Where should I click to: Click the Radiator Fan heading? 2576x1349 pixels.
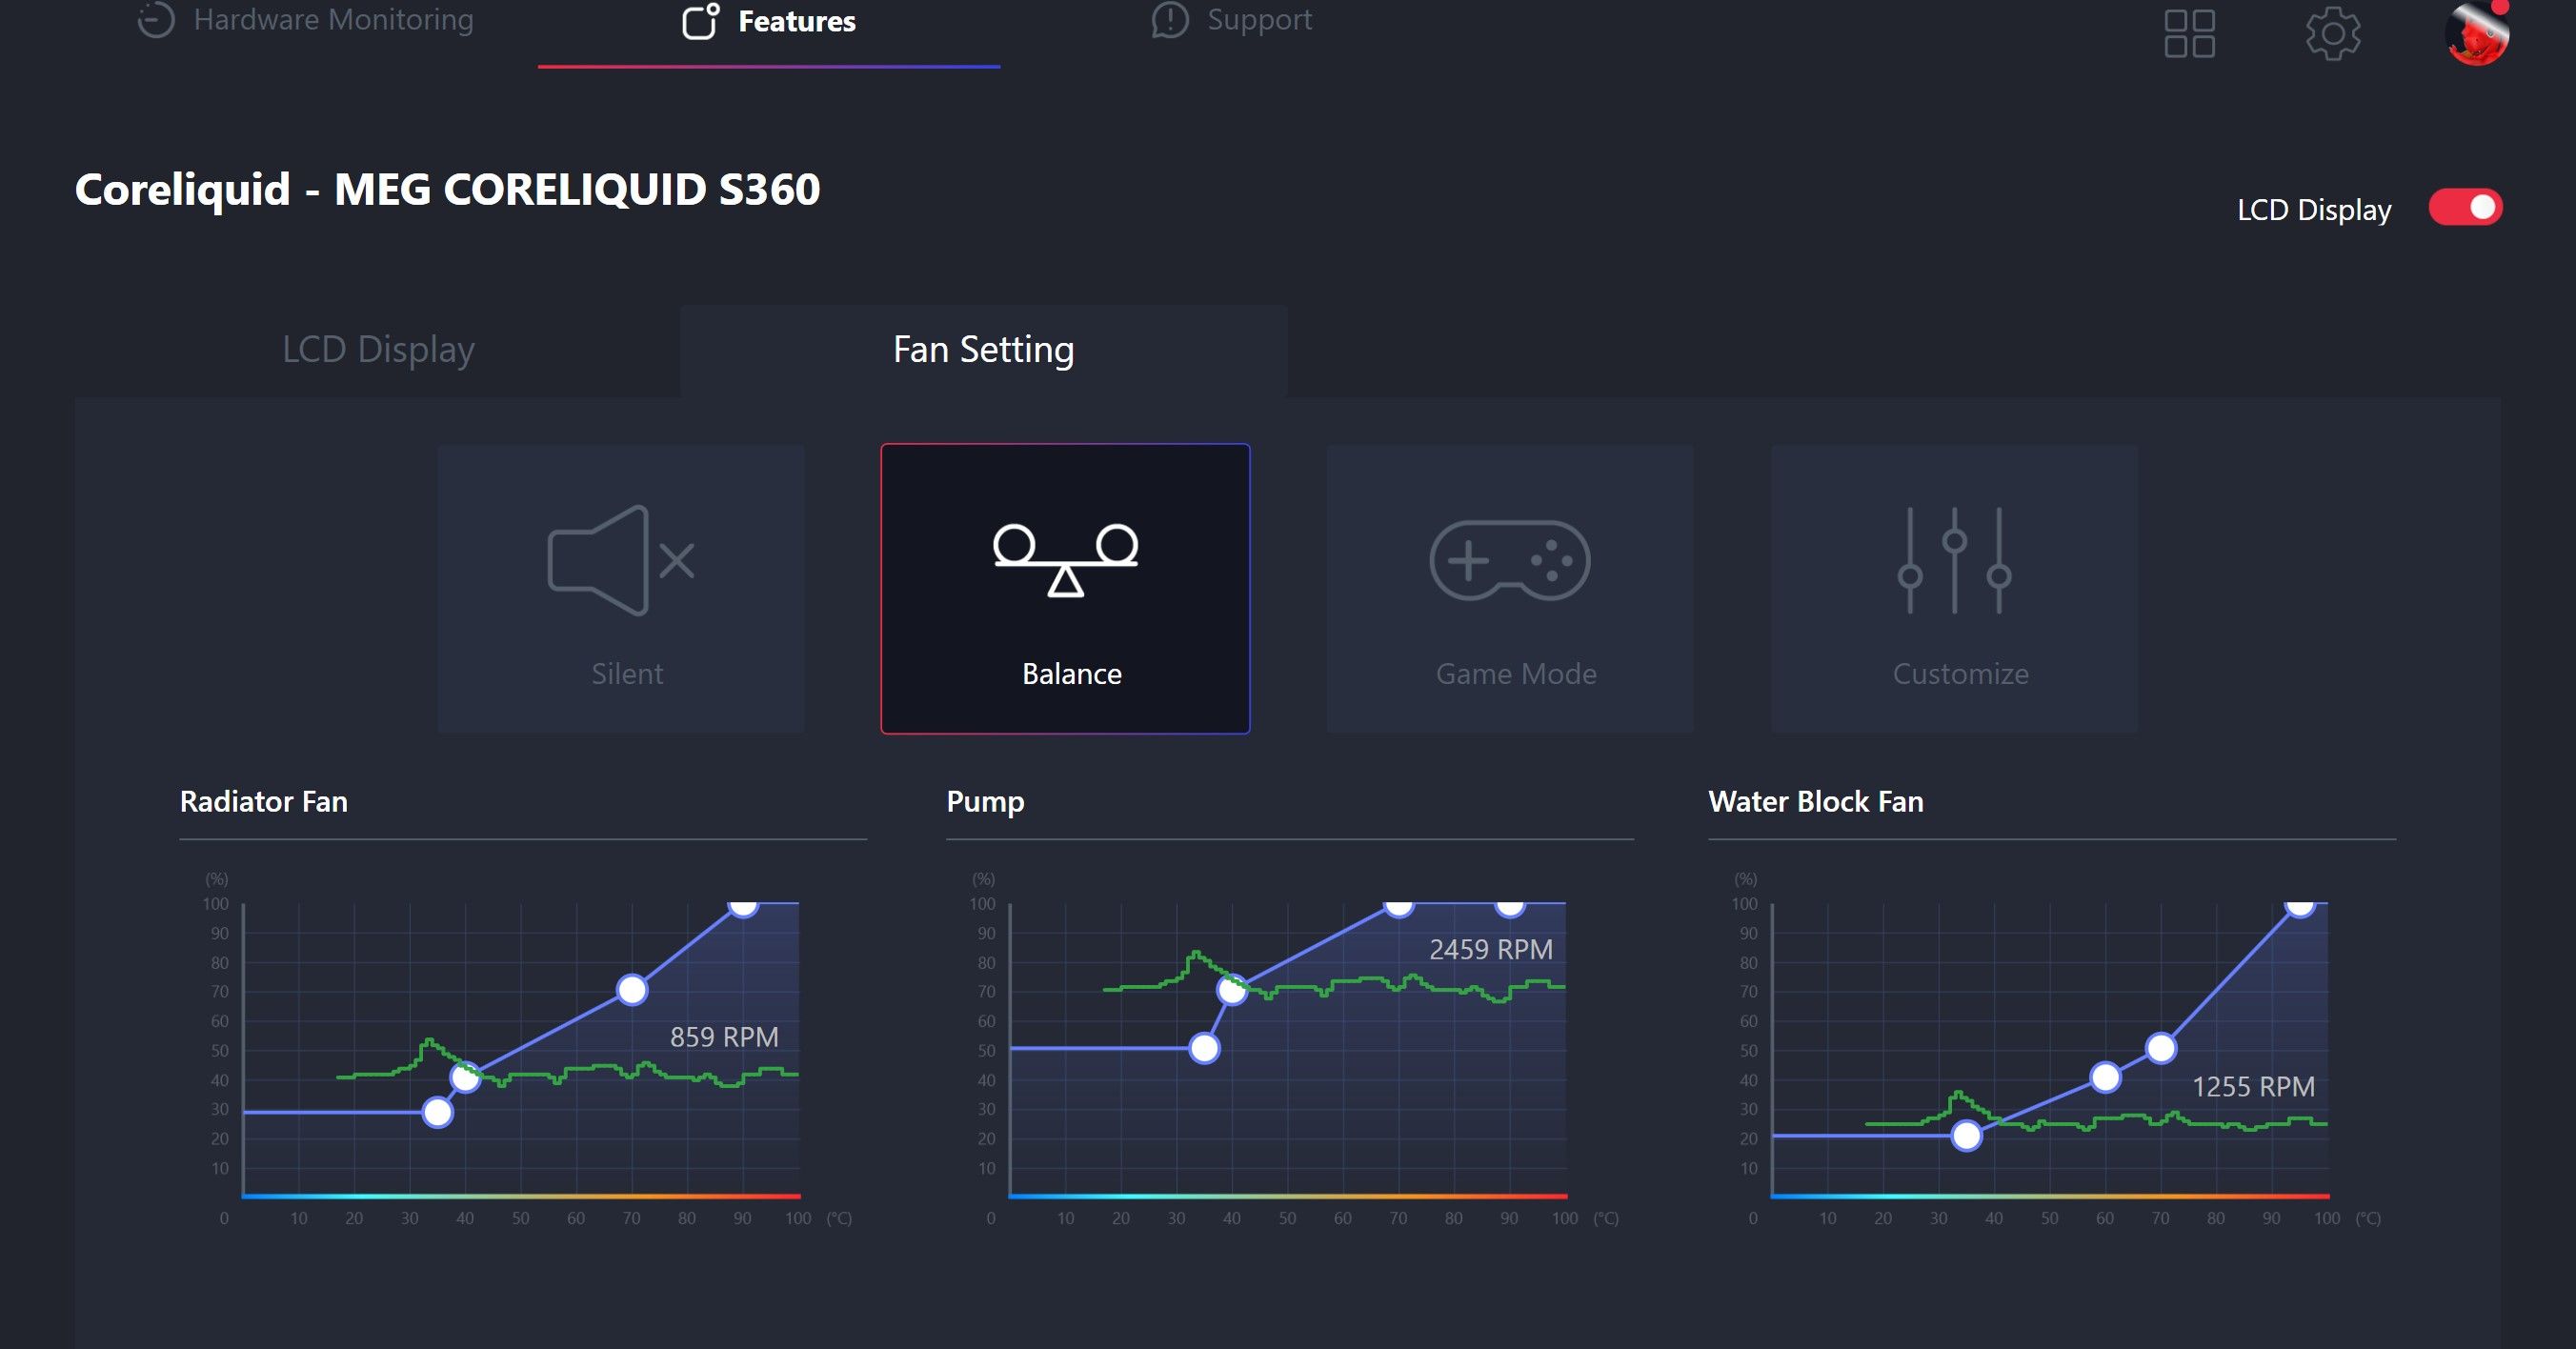pos(264,802)
